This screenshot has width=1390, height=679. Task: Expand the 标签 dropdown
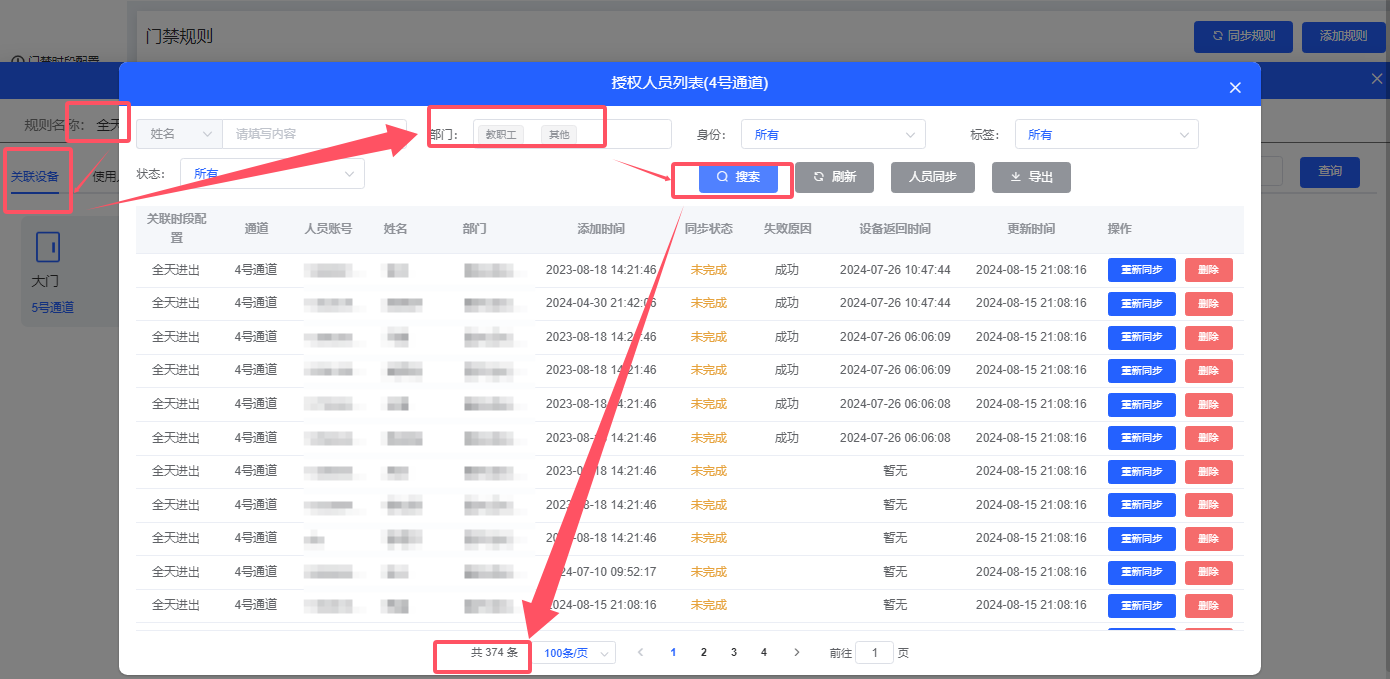point(1106,134)
